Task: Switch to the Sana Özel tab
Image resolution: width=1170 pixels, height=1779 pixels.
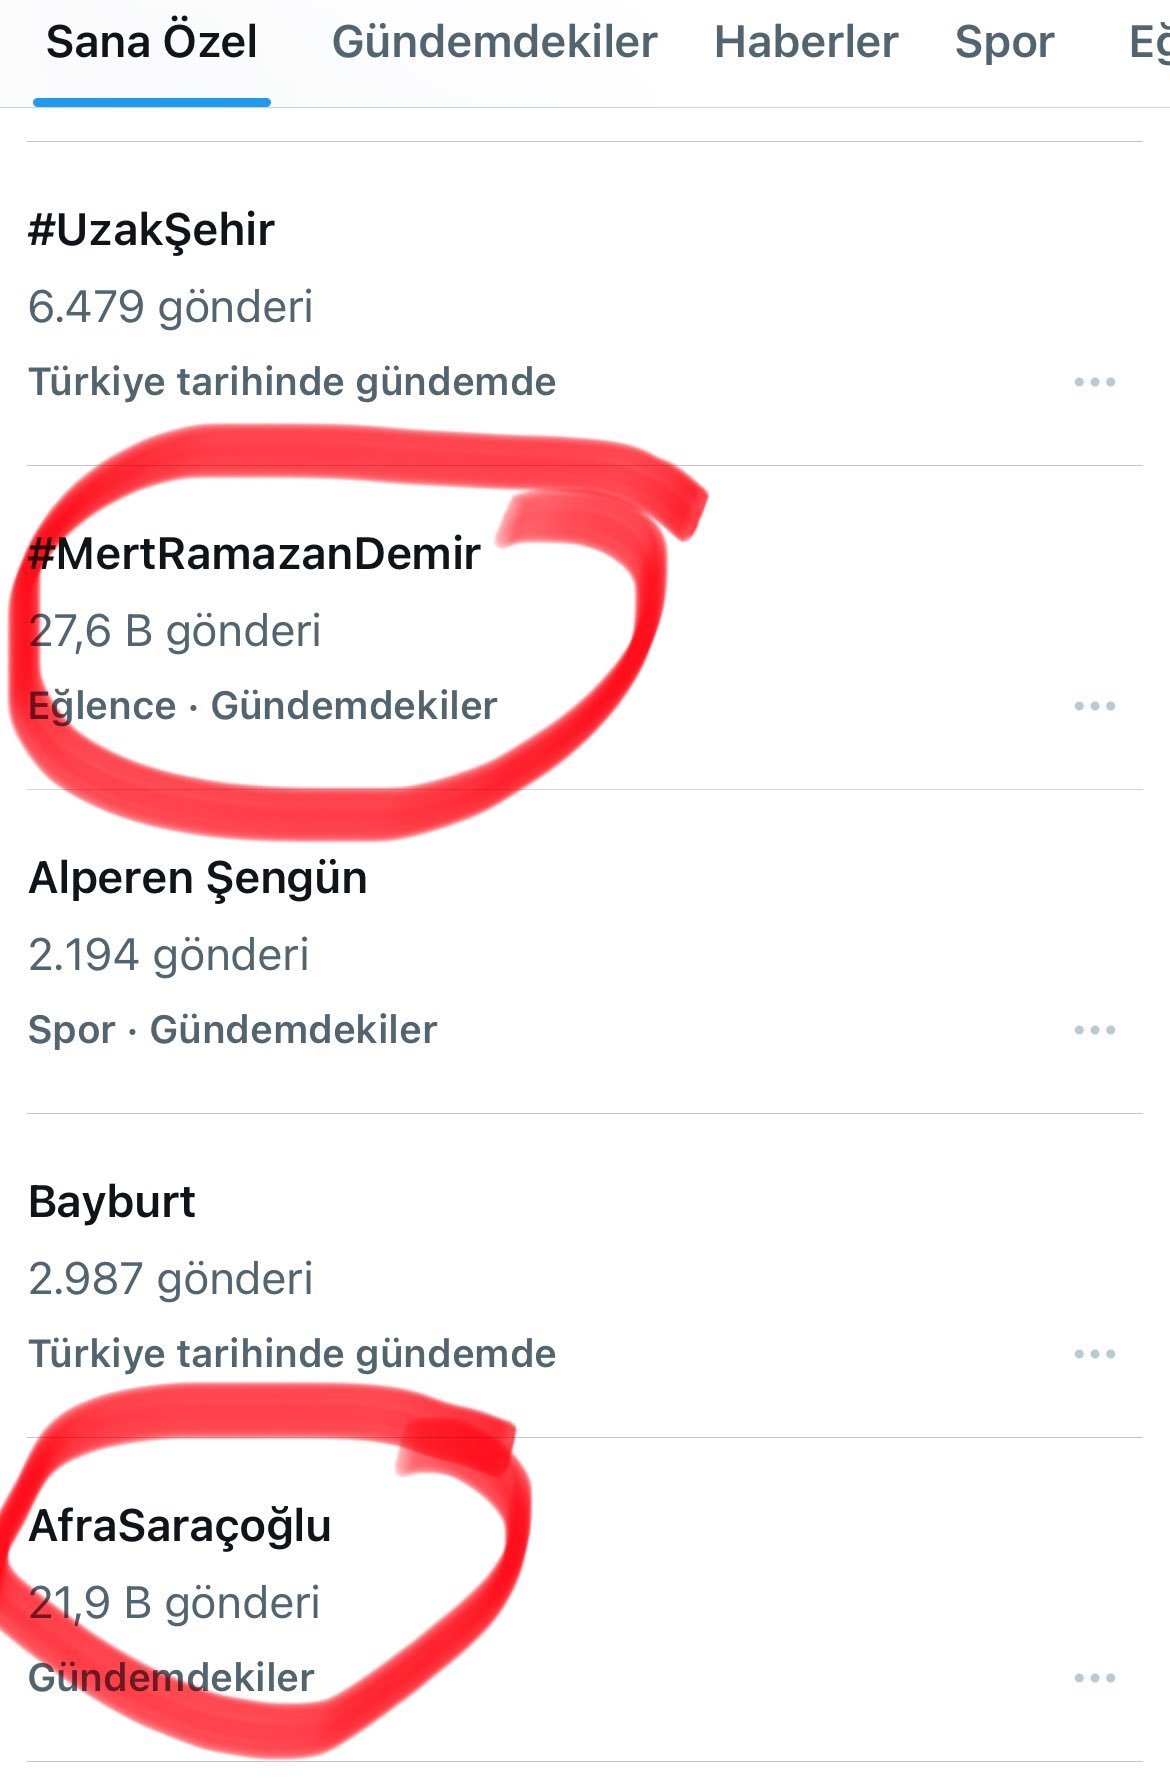Action: 152,42
